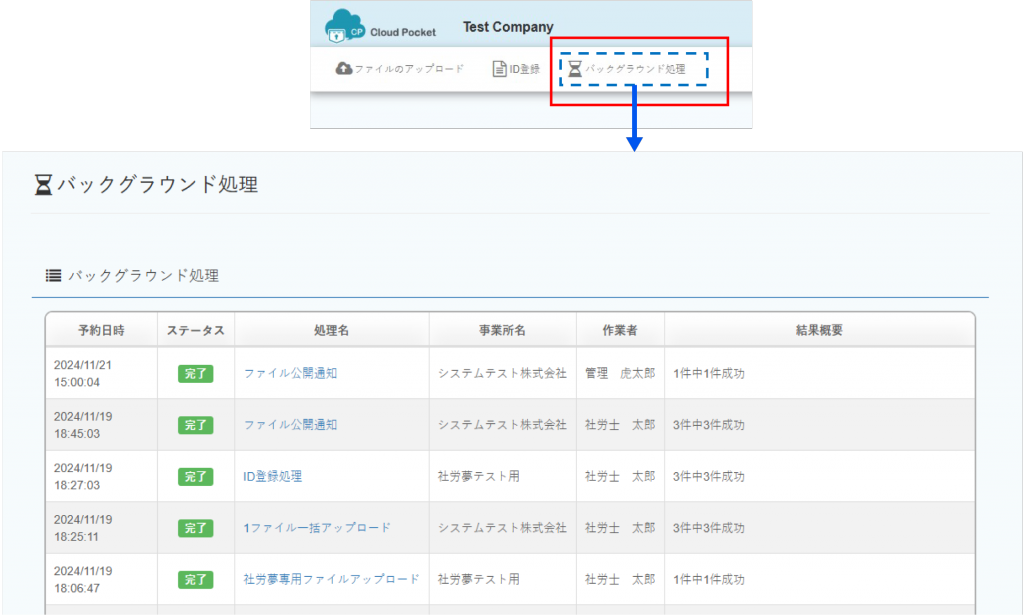
Task: Click システムテスト株式会社 in the 18:45:03 row
Action: click(x=502, y=425)
